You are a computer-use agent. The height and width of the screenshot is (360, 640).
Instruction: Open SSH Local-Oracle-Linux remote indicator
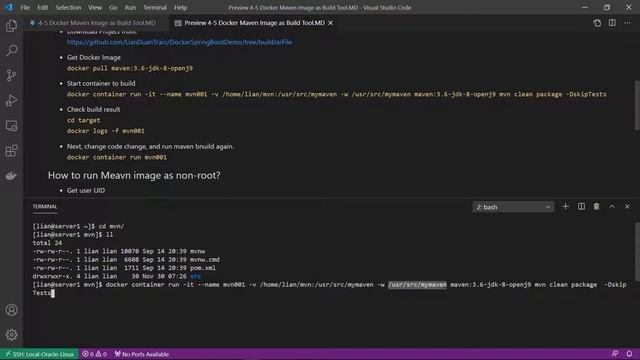[39, 354]
